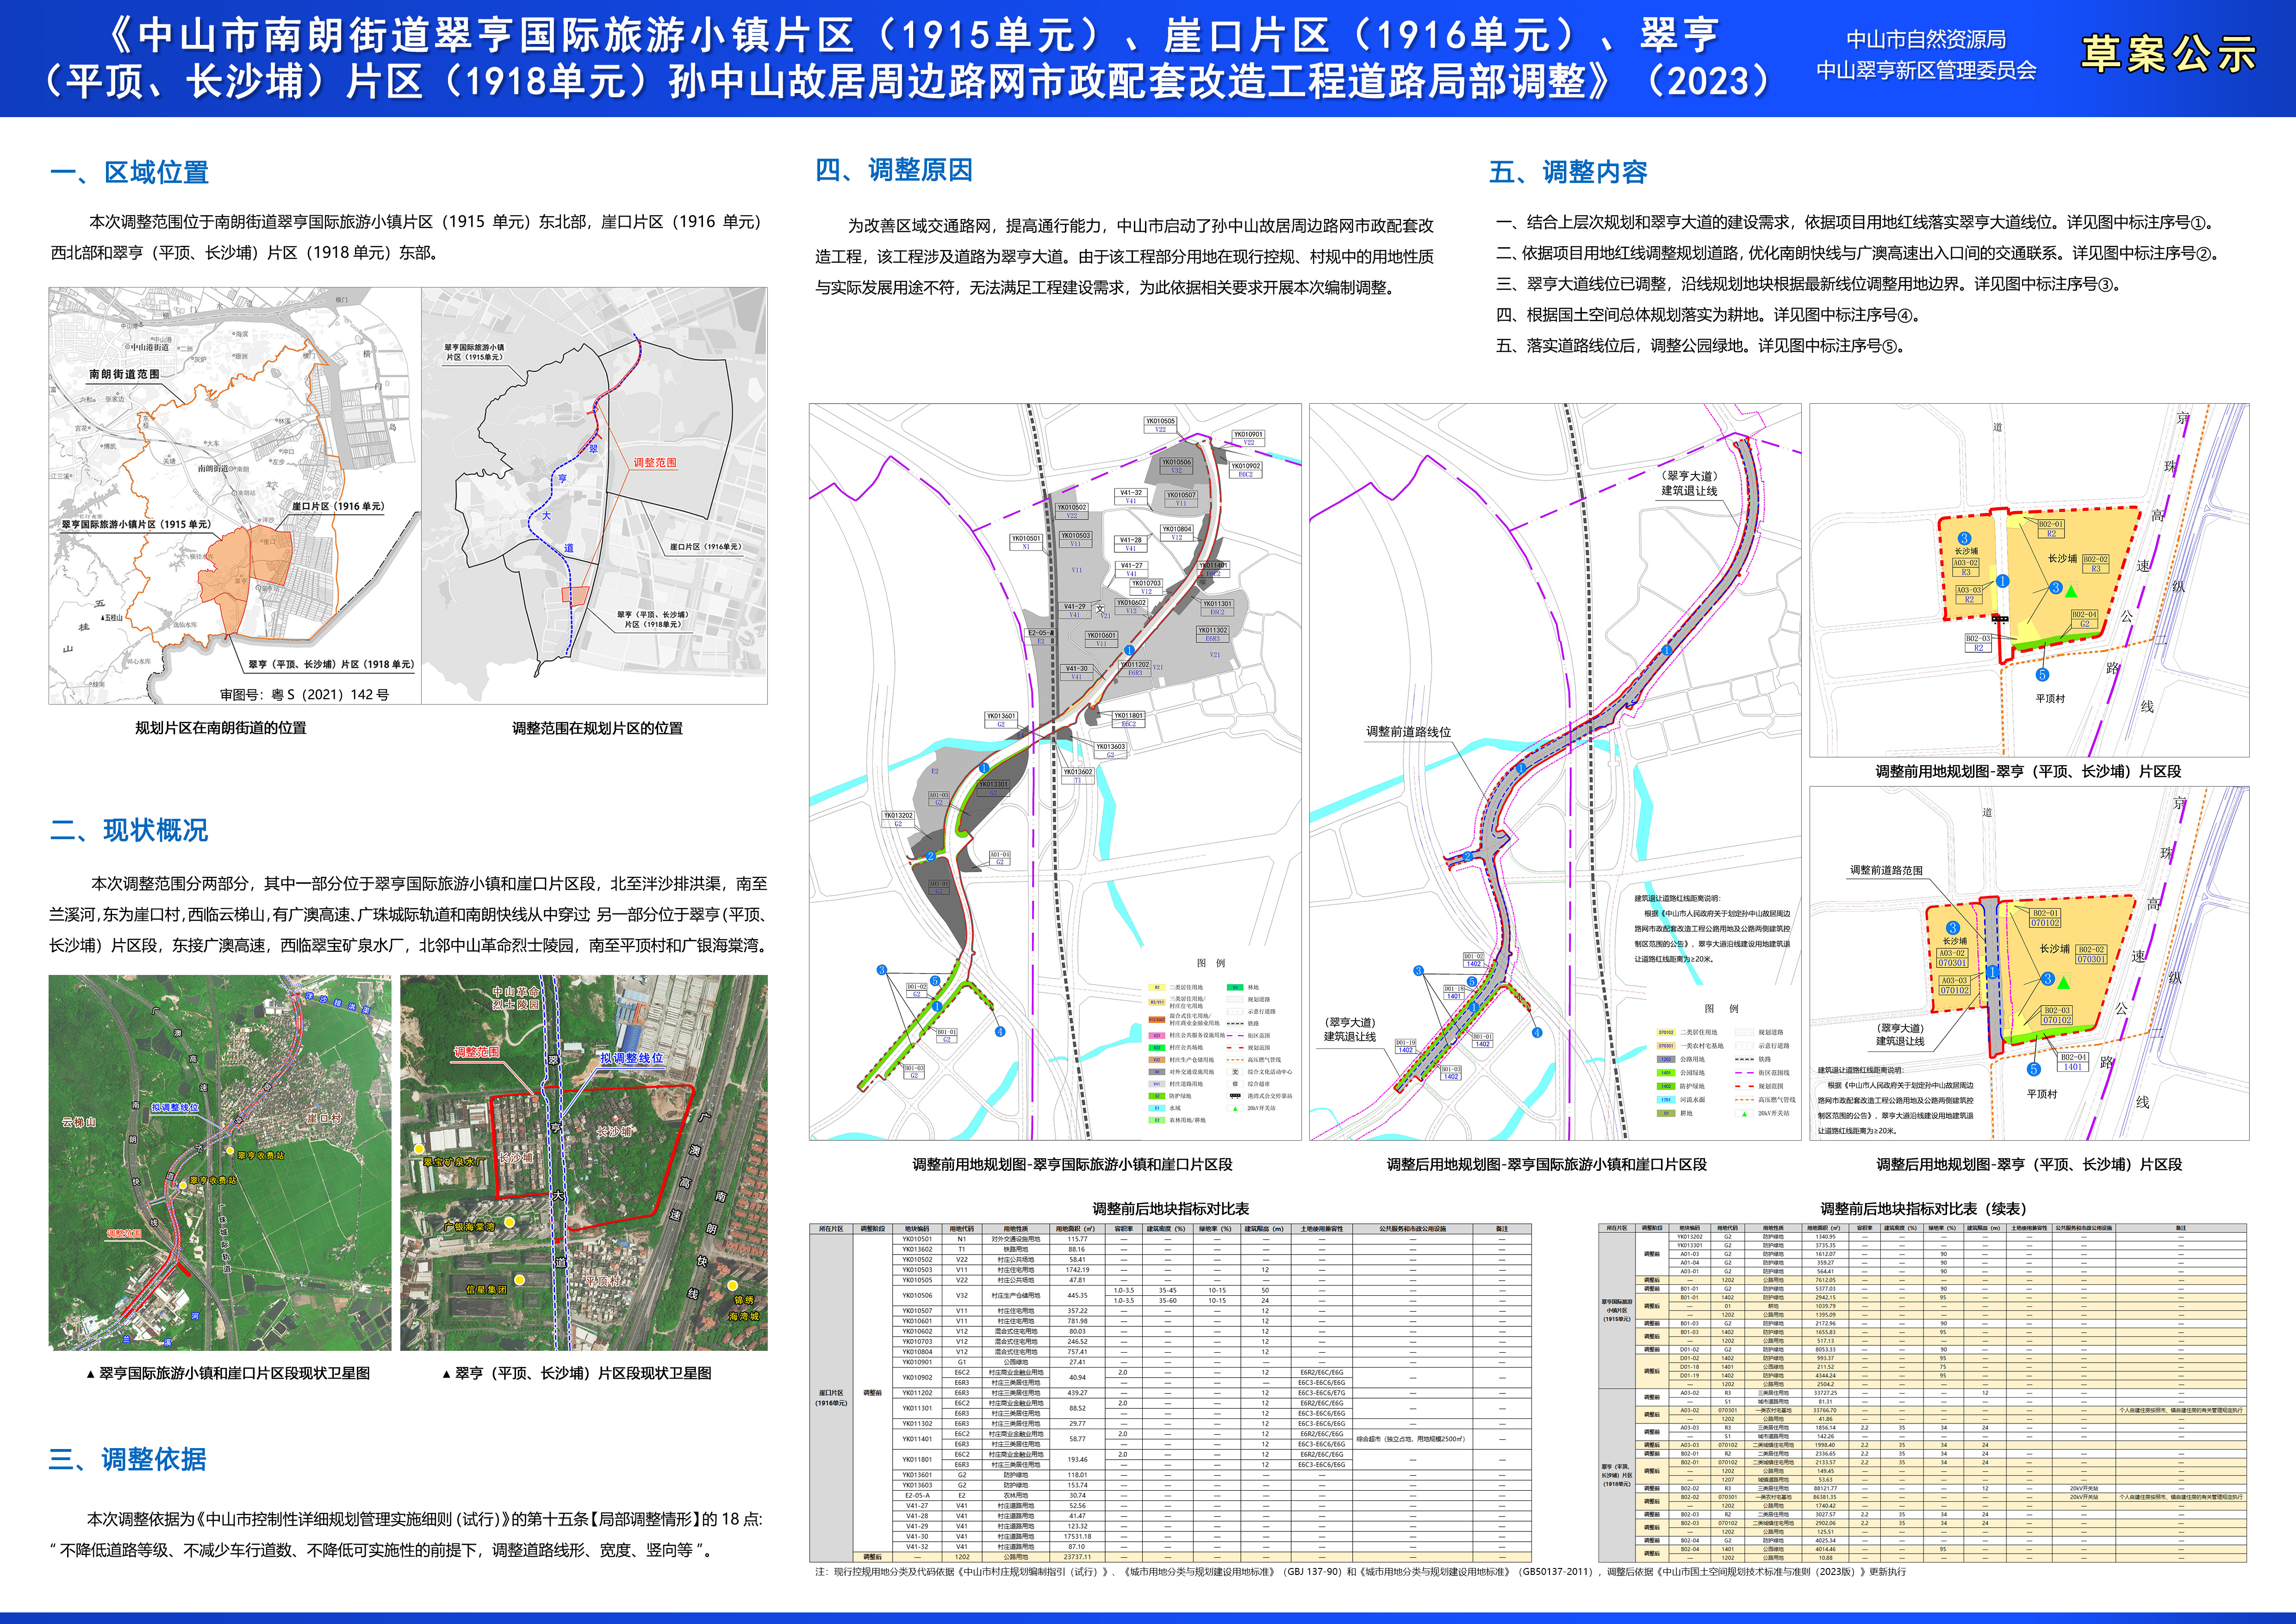Open the 长沙埔片区段现状卫星图 satellite image
The width and height of the screenshot is (2296, 1624).
pyautogui.click(x=584, y=1162)
